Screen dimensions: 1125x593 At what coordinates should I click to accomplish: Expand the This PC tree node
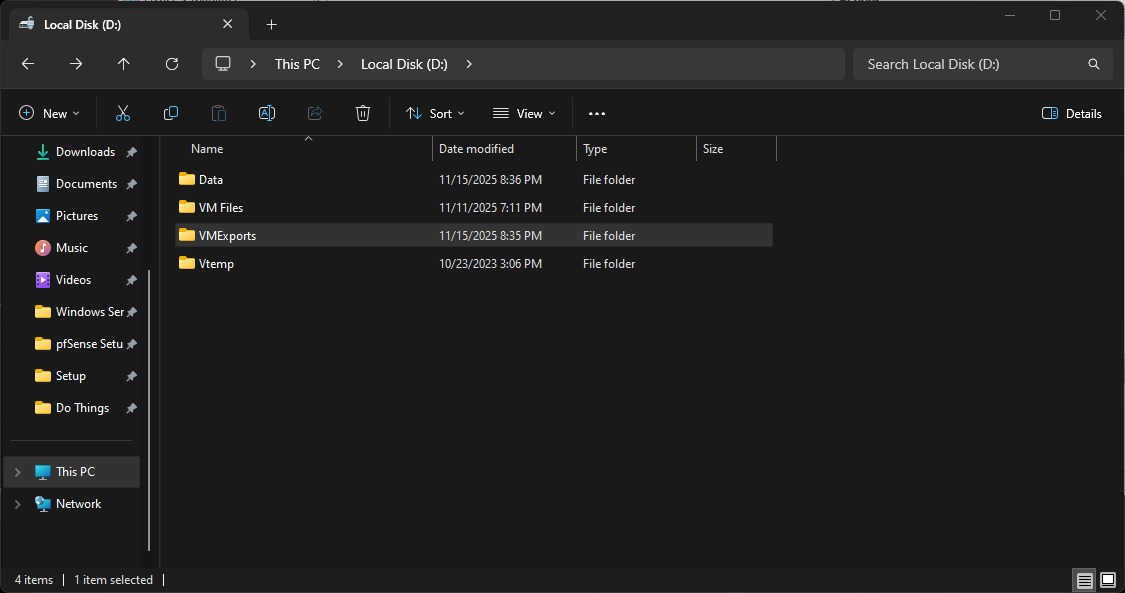pyautogui.click(x=18, y=472)
